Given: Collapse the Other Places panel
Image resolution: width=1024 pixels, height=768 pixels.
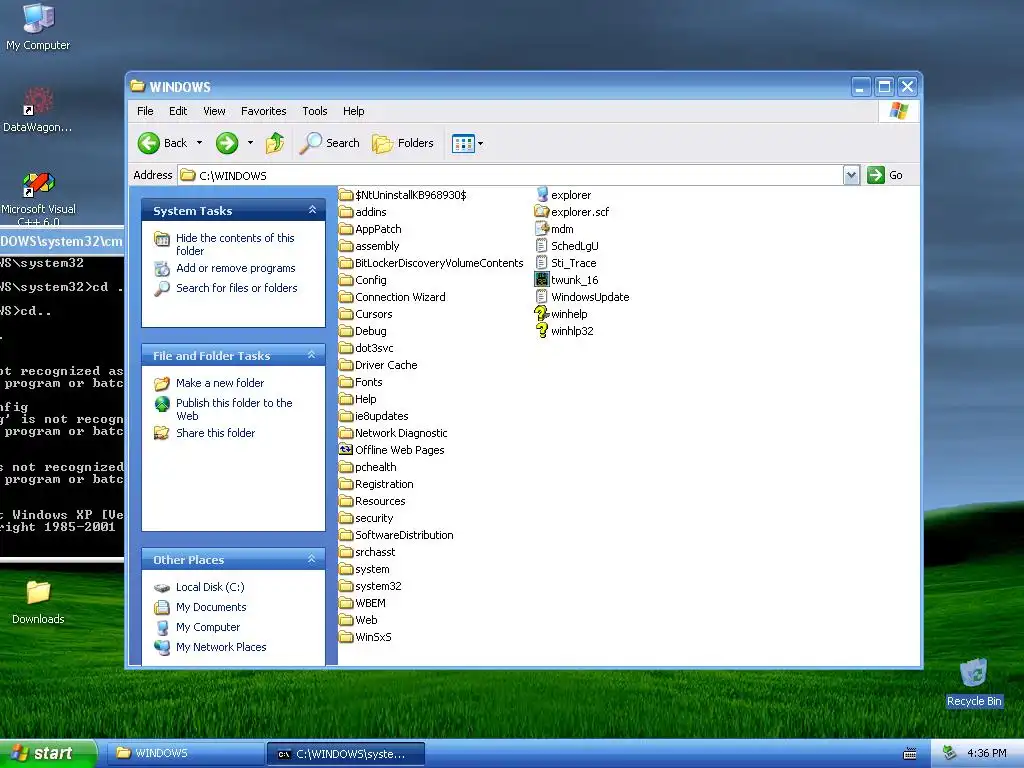Looking at the screenshot, I should pyautogui.click(x=312, y=559).
